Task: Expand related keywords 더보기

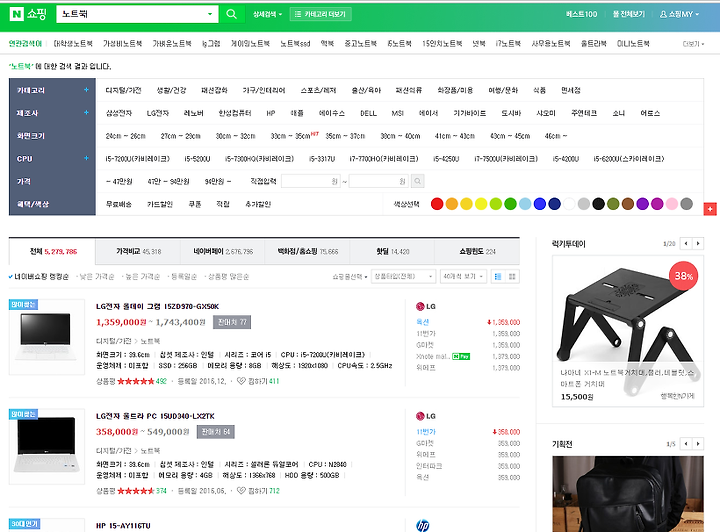Action: tap(693, 44)
